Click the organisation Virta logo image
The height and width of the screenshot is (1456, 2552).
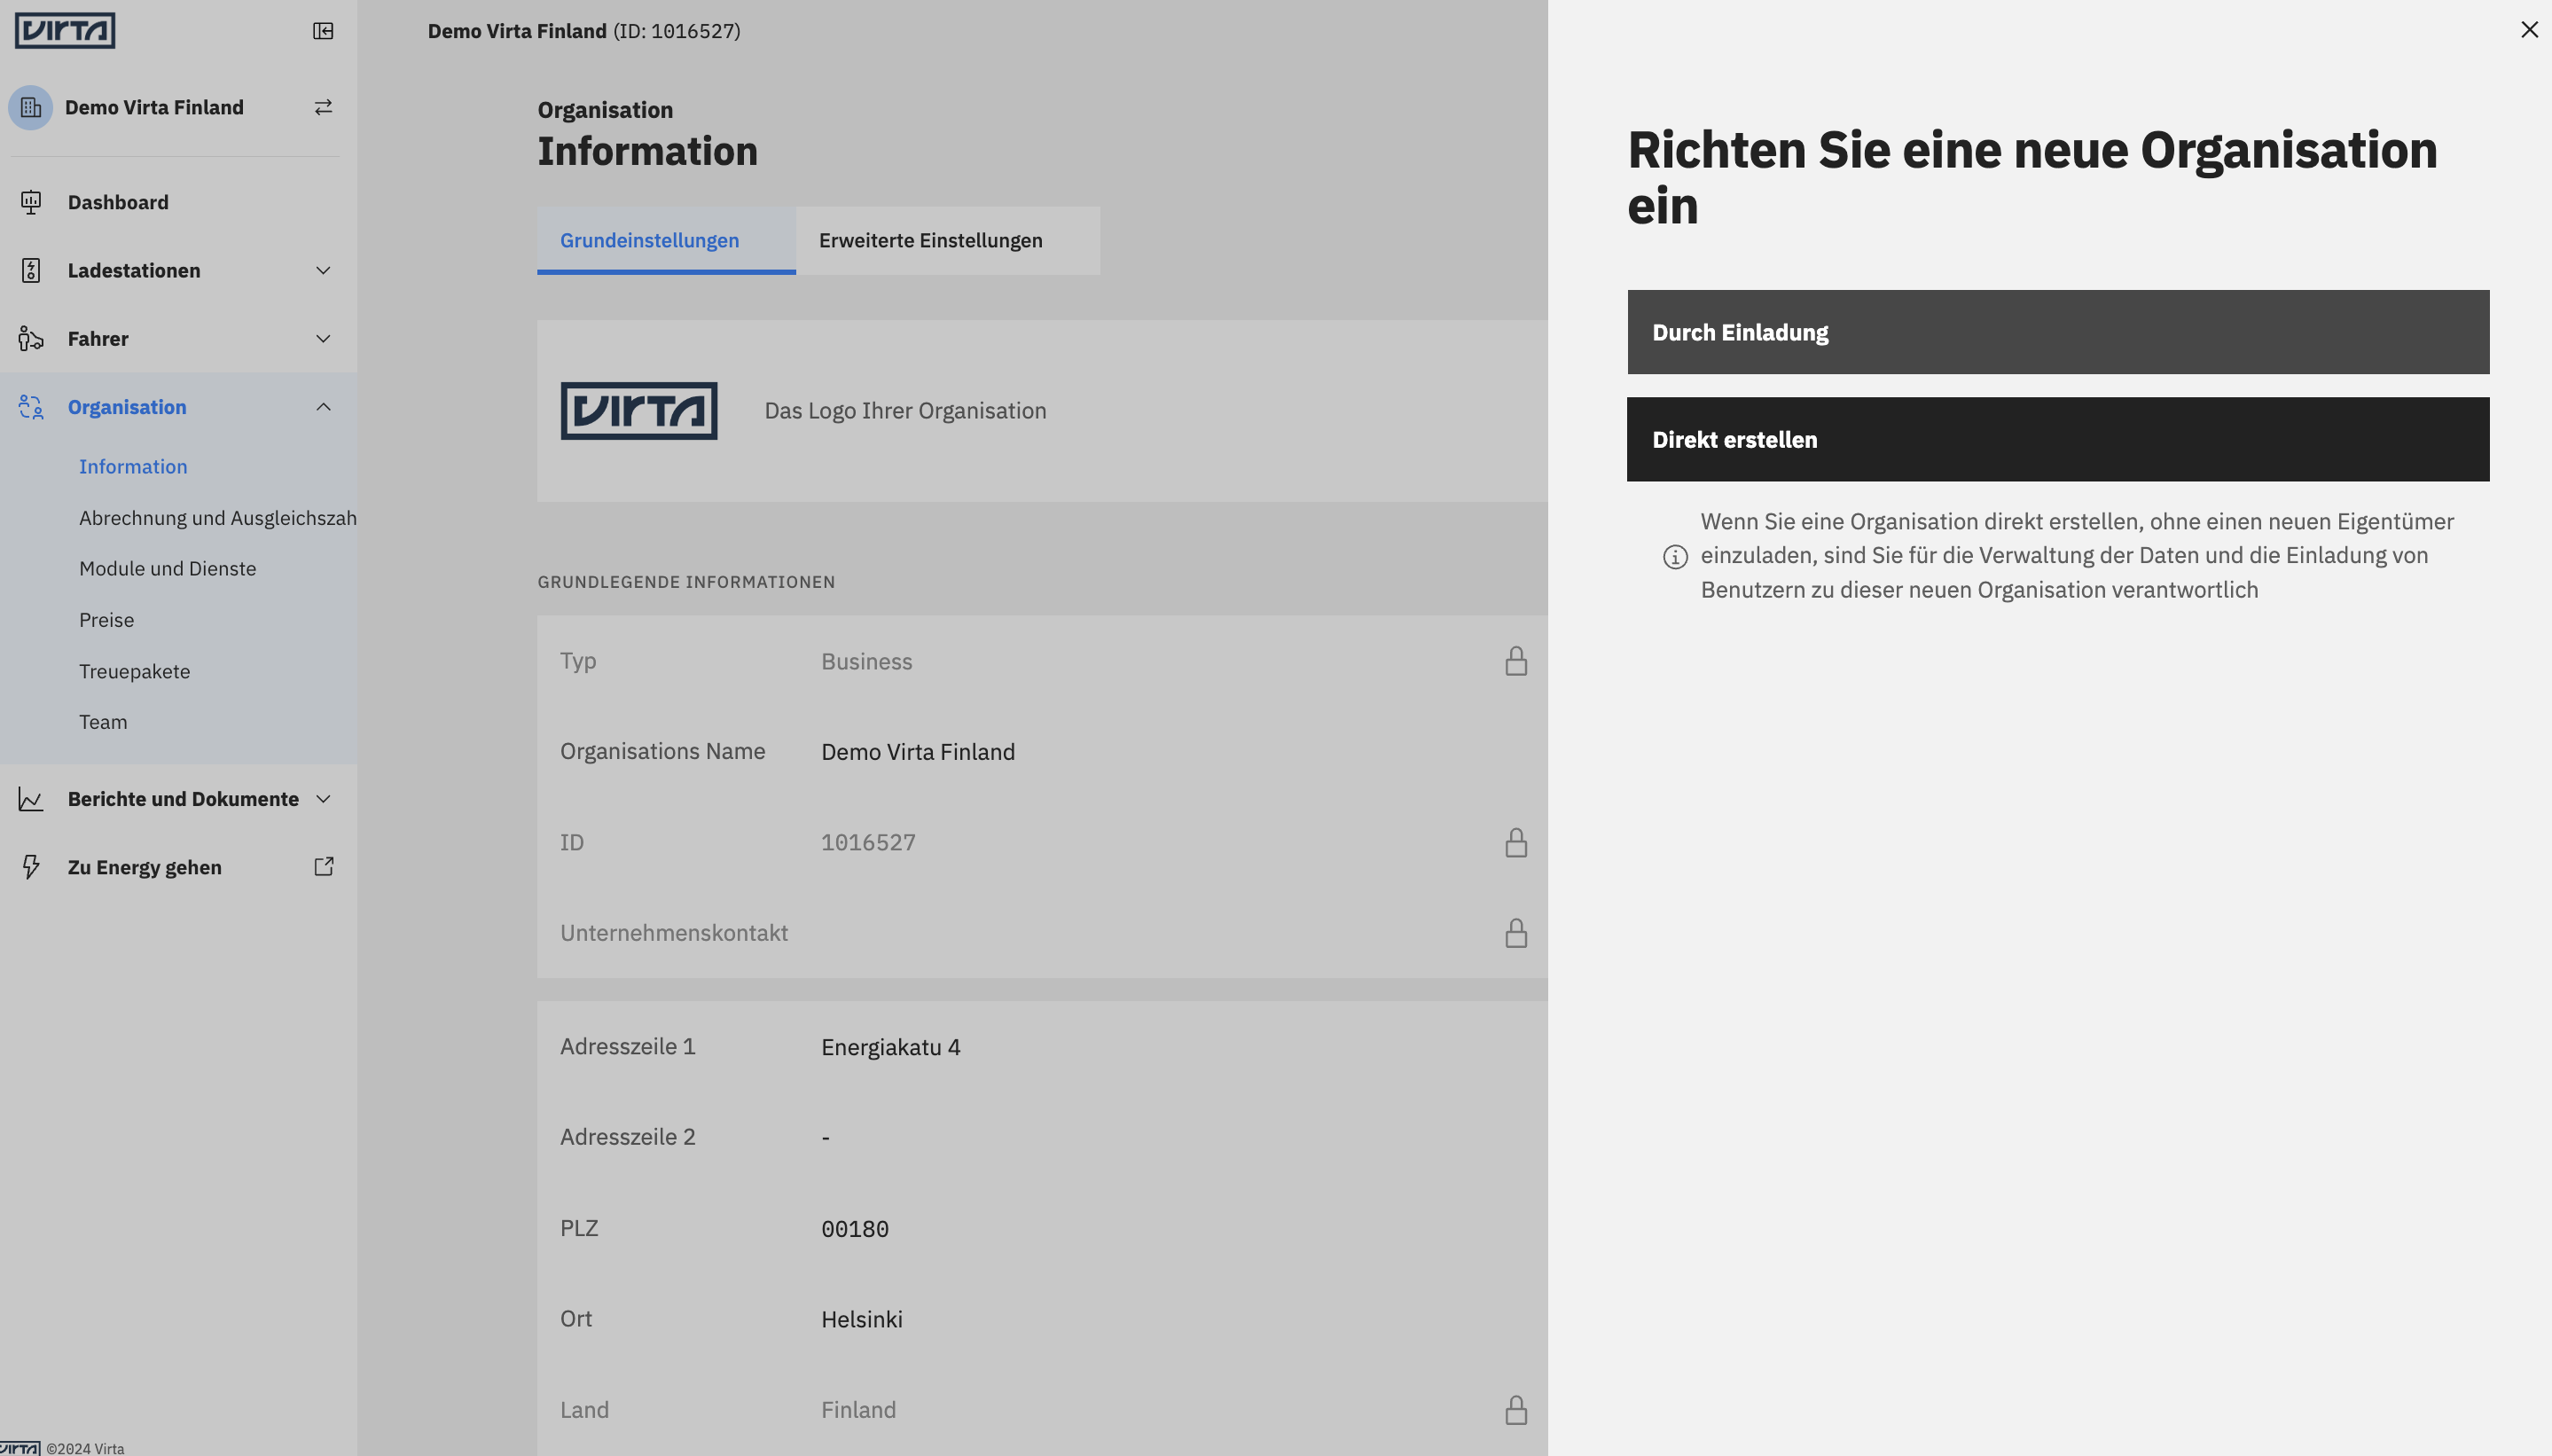point(639,411)
